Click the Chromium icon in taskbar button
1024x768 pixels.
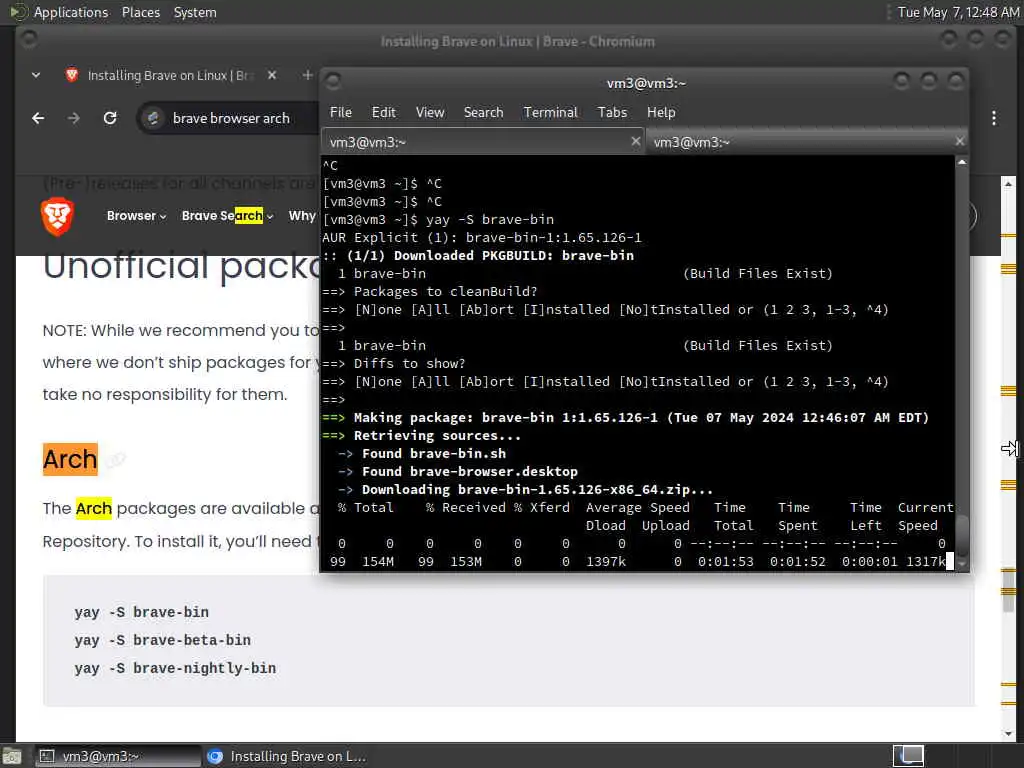215,756
